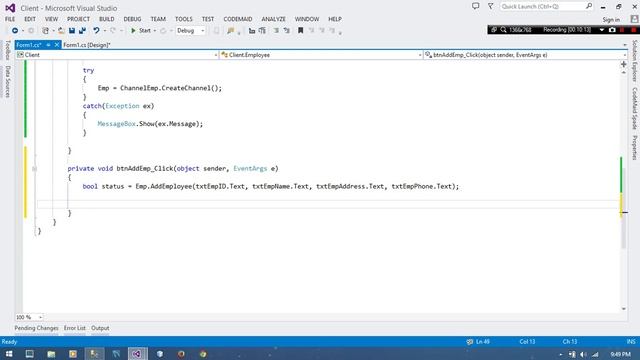Click the vertical scrollbar down arrow

pos(624,309)
